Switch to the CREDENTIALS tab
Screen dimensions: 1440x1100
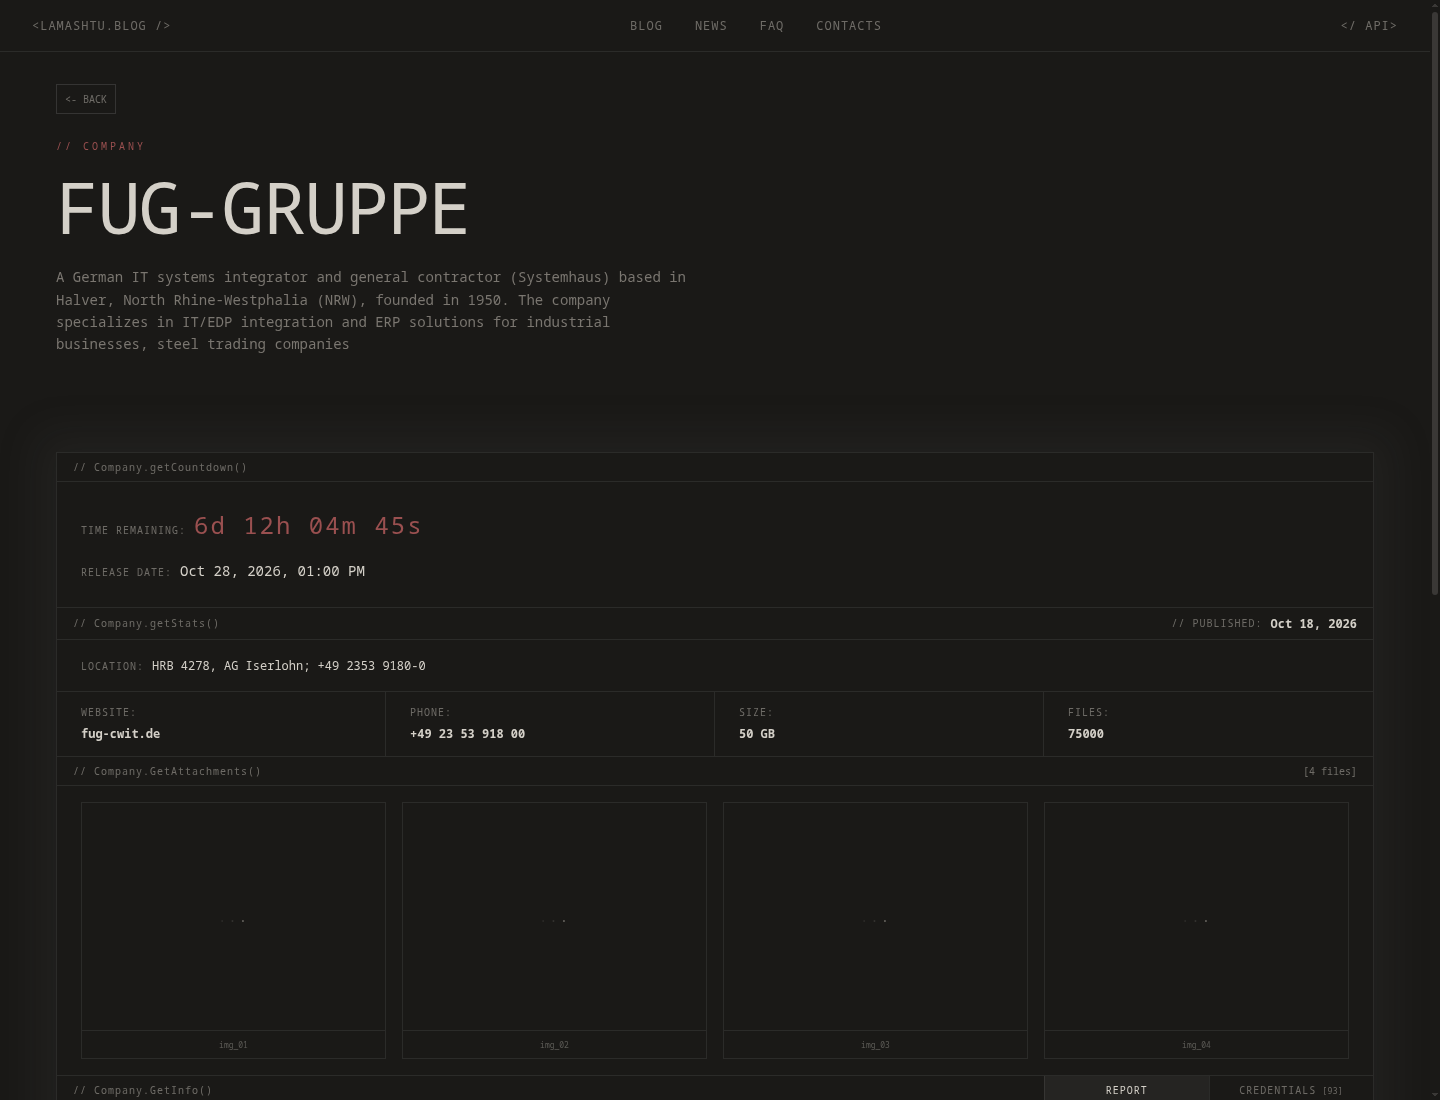coord(1291,1089)
